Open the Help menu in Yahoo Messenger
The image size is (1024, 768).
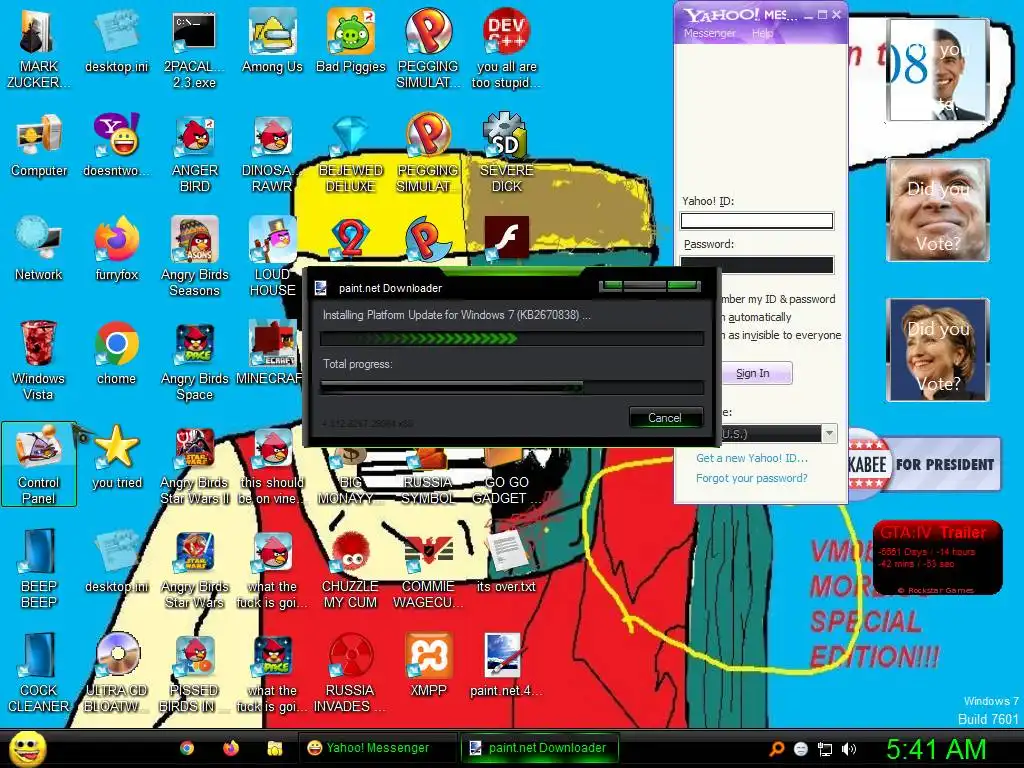[x=762, y=33]
